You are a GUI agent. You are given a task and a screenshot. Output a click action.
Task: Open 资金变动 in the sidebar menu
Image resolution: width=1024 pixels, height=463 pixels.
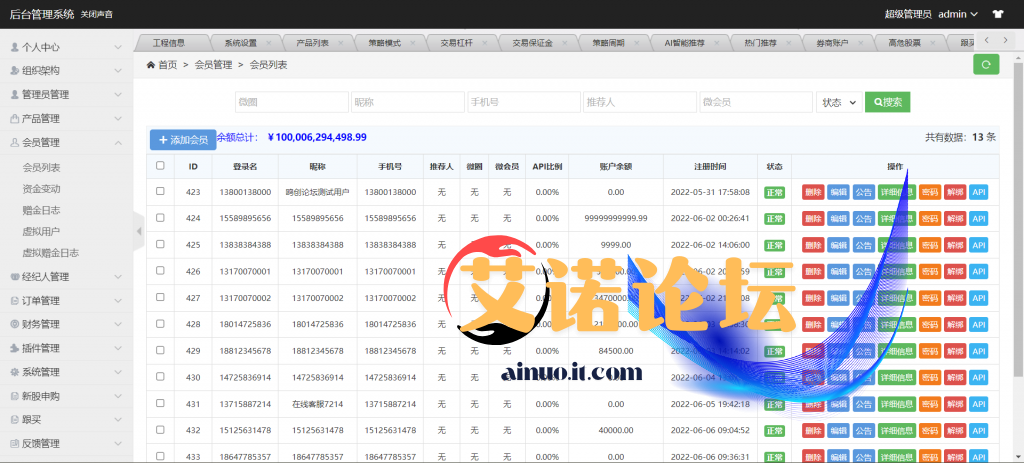click(x=42, y=188)
